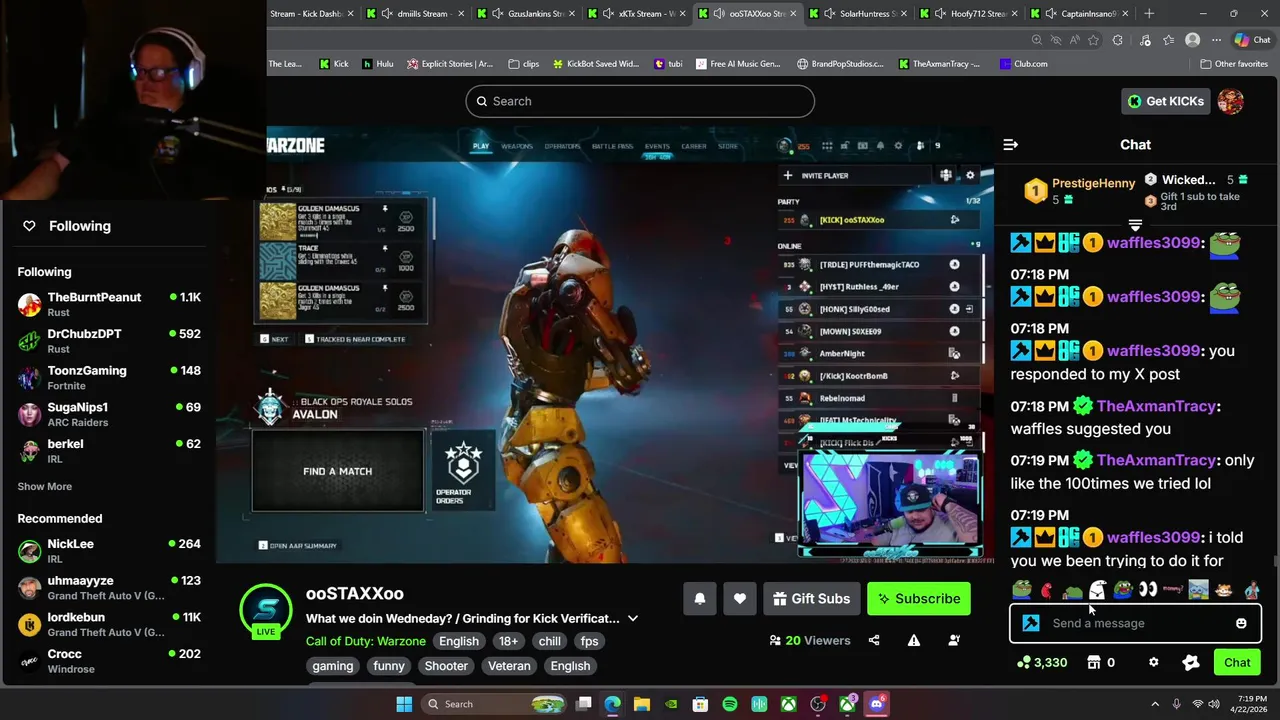
Task: Open the tubi bookmark in favorites bar
Action: pos(668,63)
